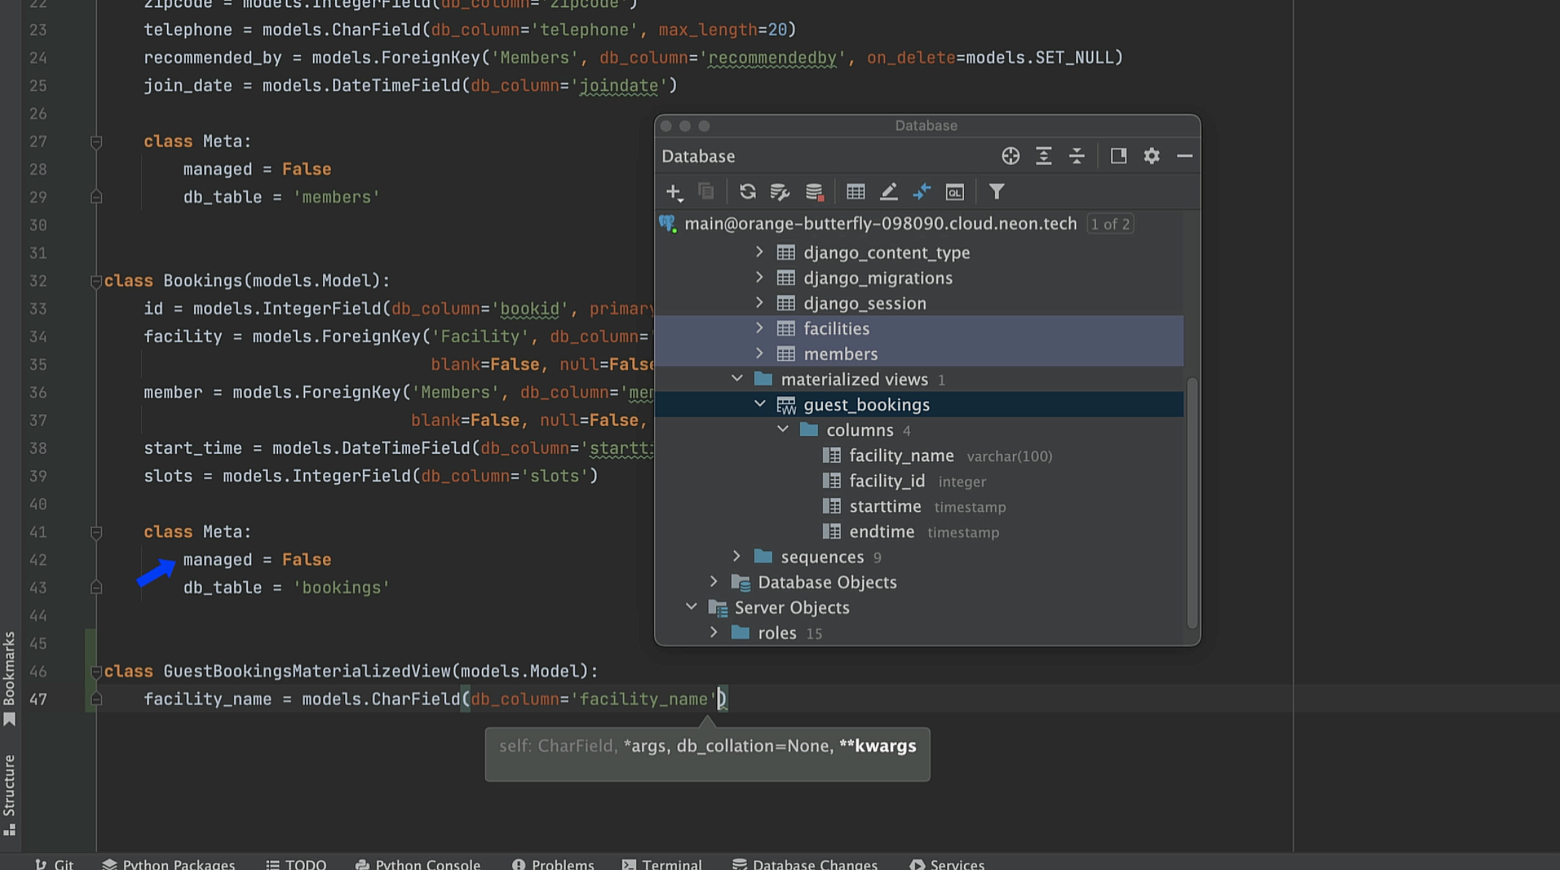Screen dimensions: 1560x870
Task: Open the Structure side panel
Action: pos(9,795)
